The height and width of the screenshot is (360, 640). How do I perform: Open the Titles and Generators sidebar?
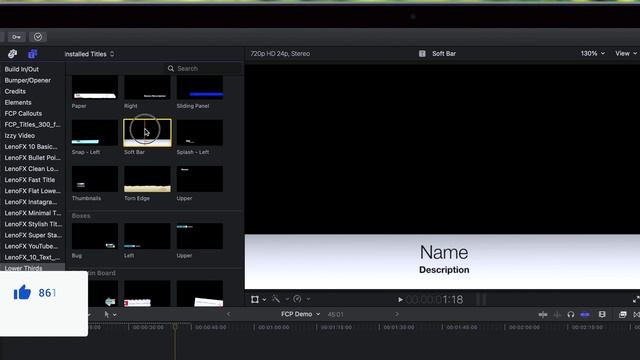32,54
